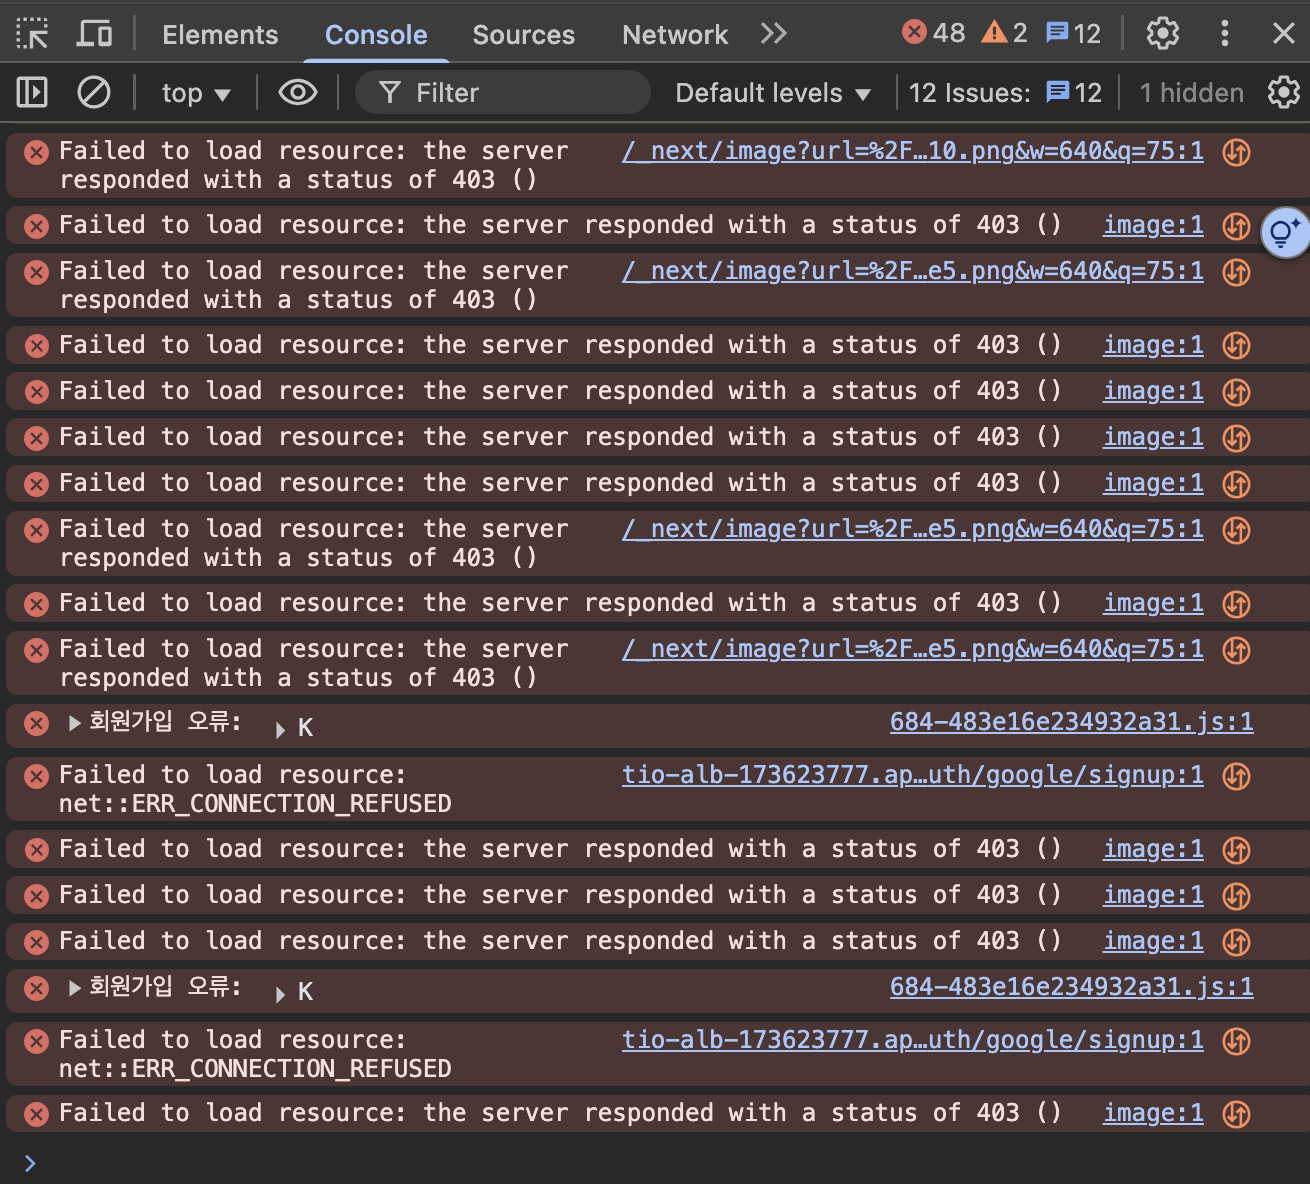Expand the second 회원가입 오류 error entry

[x=74, y=988]
